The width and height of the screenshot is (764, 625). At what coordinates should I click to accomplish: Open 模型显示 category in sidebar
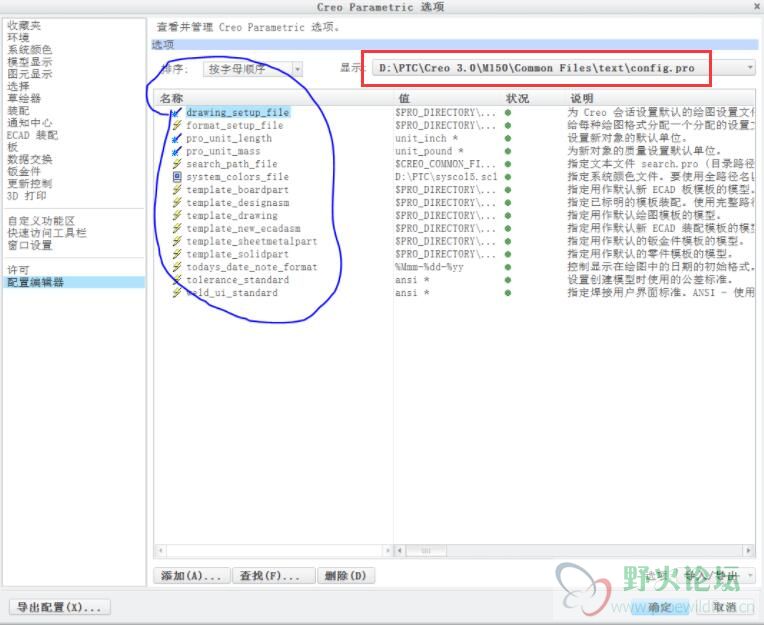click(29, 62)
